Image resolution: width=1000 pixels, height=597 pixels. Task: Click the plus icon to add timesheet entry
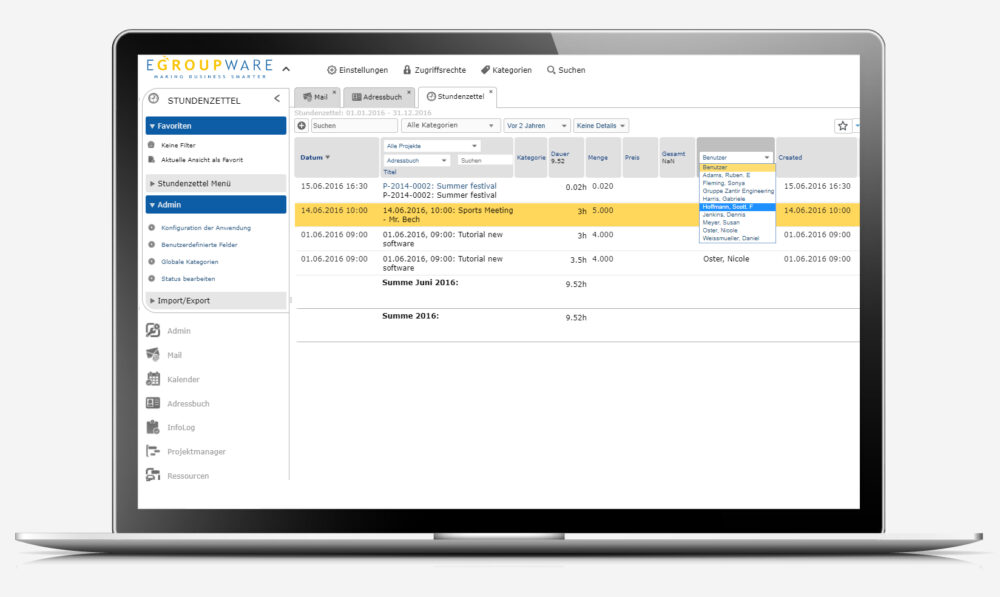(x=301, y=126)
